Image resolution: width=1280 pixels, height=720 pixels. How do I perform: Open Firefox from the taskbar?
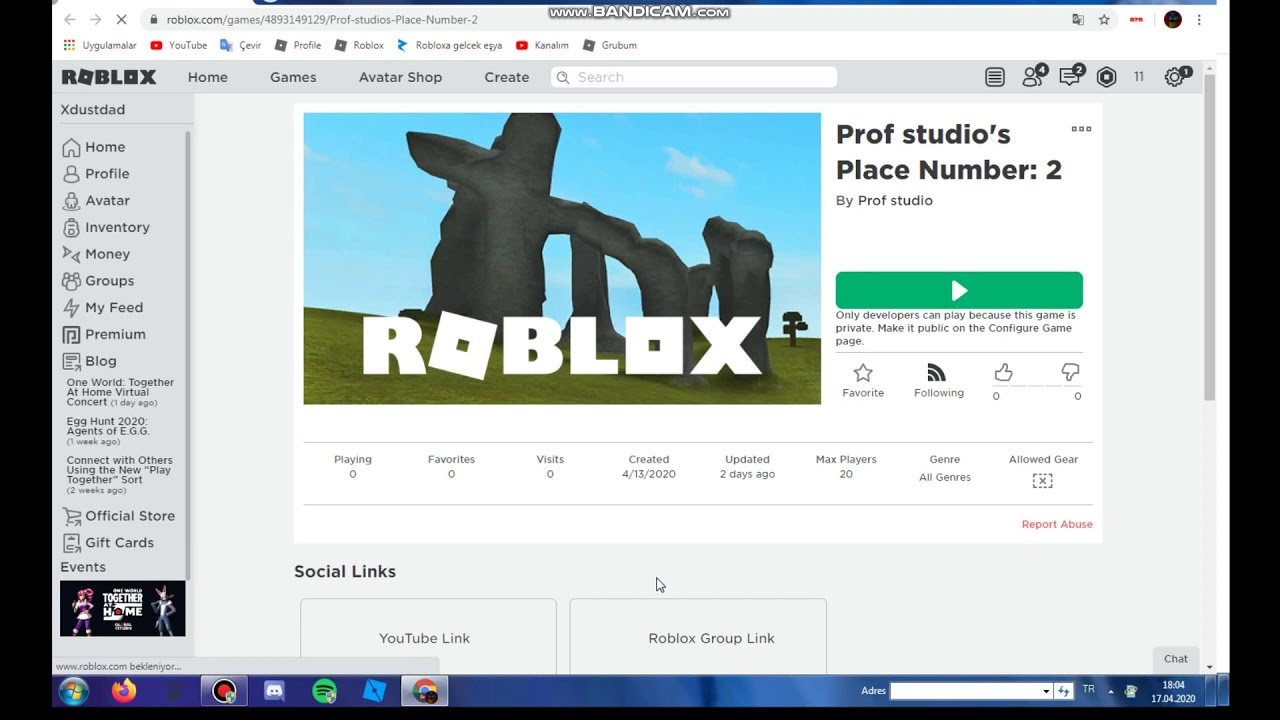click(x=124, y=691)
